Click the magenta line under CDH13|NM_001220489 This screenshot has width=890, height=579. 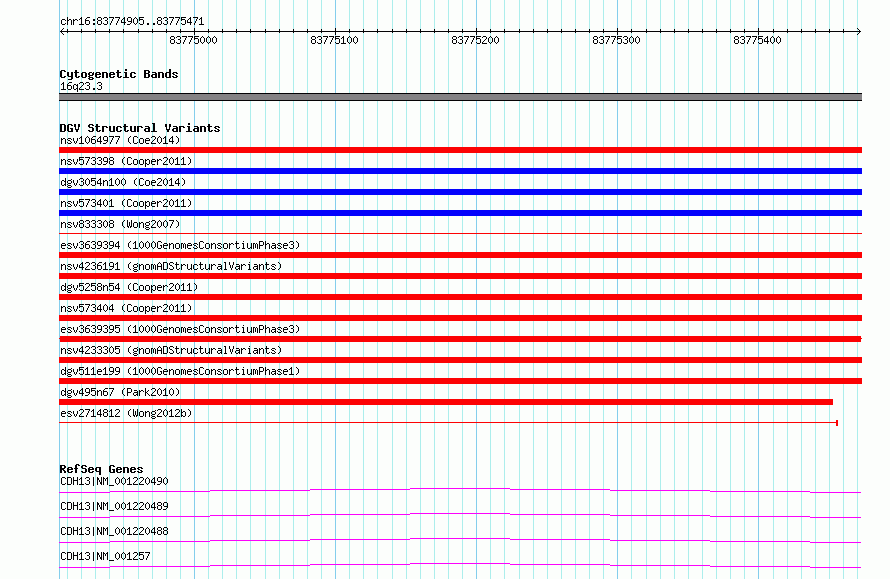pyautogui.click(x=460, y=515)
